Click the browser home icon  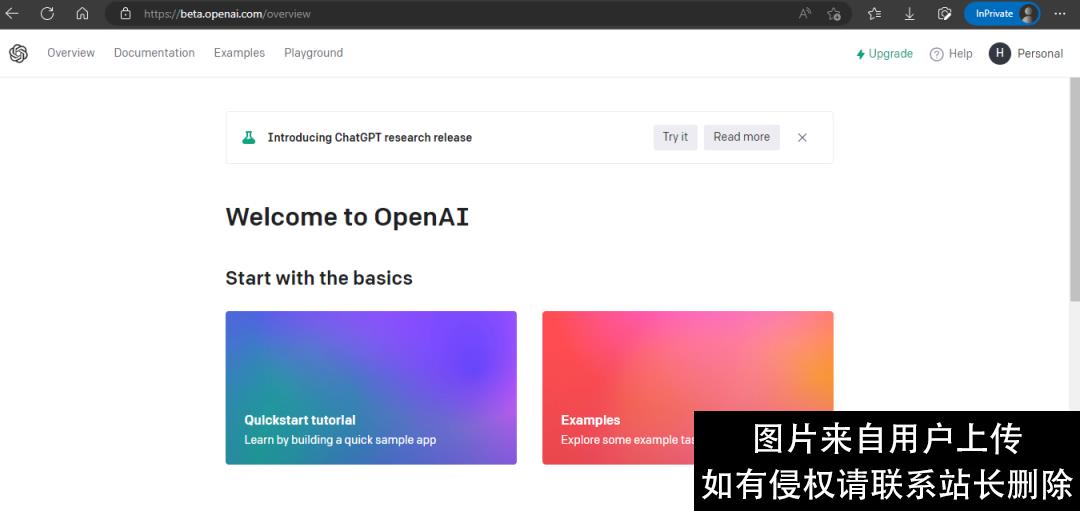pos(82,14)
